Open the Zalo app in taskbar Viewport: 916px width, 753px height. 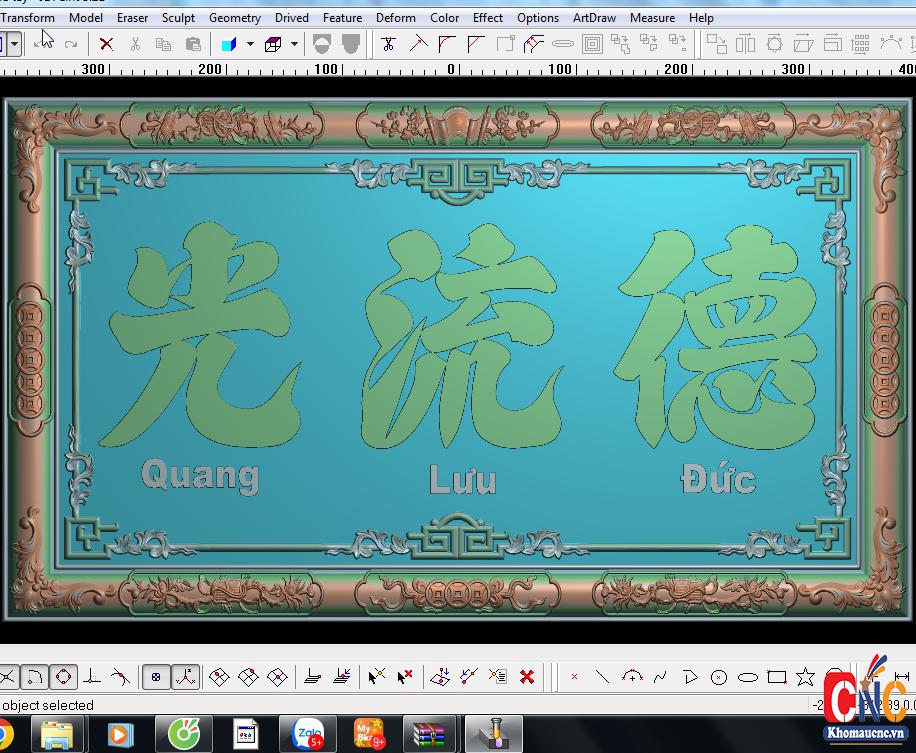coord(307,735)
